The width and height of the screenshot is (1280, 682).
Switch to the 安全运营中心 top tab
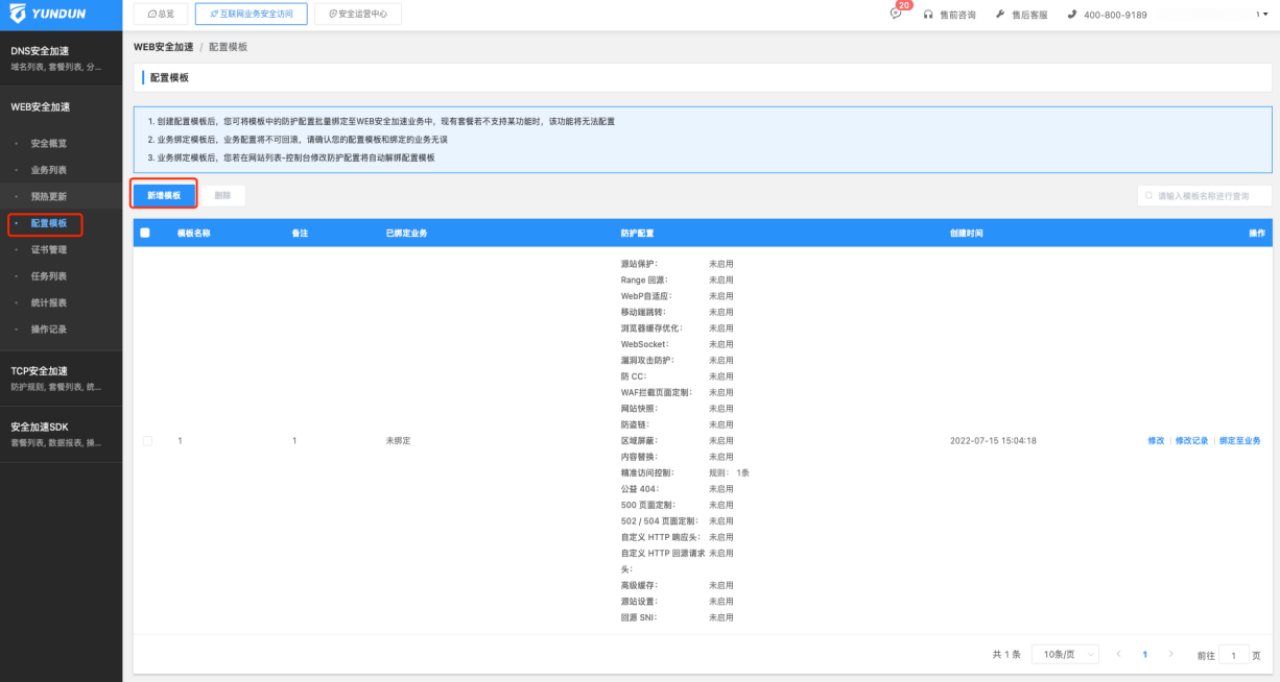(357, 15)
